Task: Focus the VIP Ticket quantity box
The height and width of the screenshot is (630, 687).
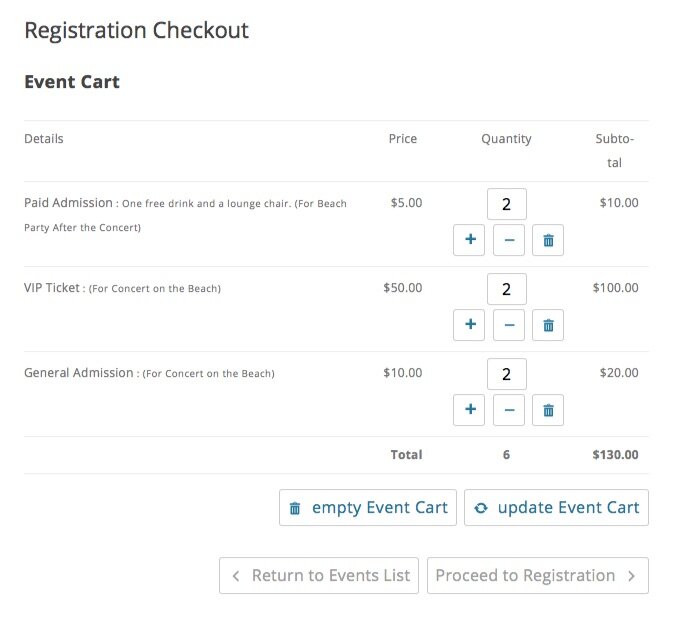Action: tap(507, 289)
